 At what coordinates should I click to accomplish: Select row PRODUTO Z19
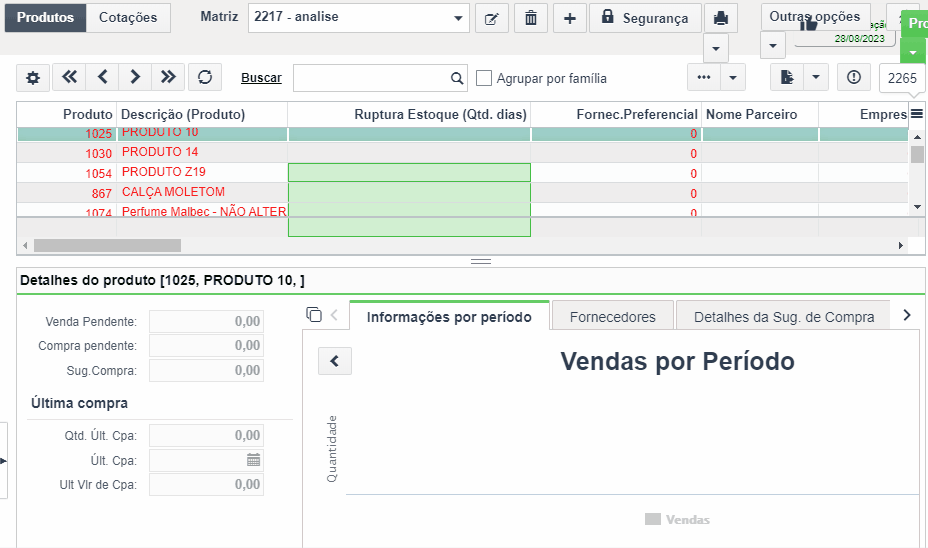463,173
